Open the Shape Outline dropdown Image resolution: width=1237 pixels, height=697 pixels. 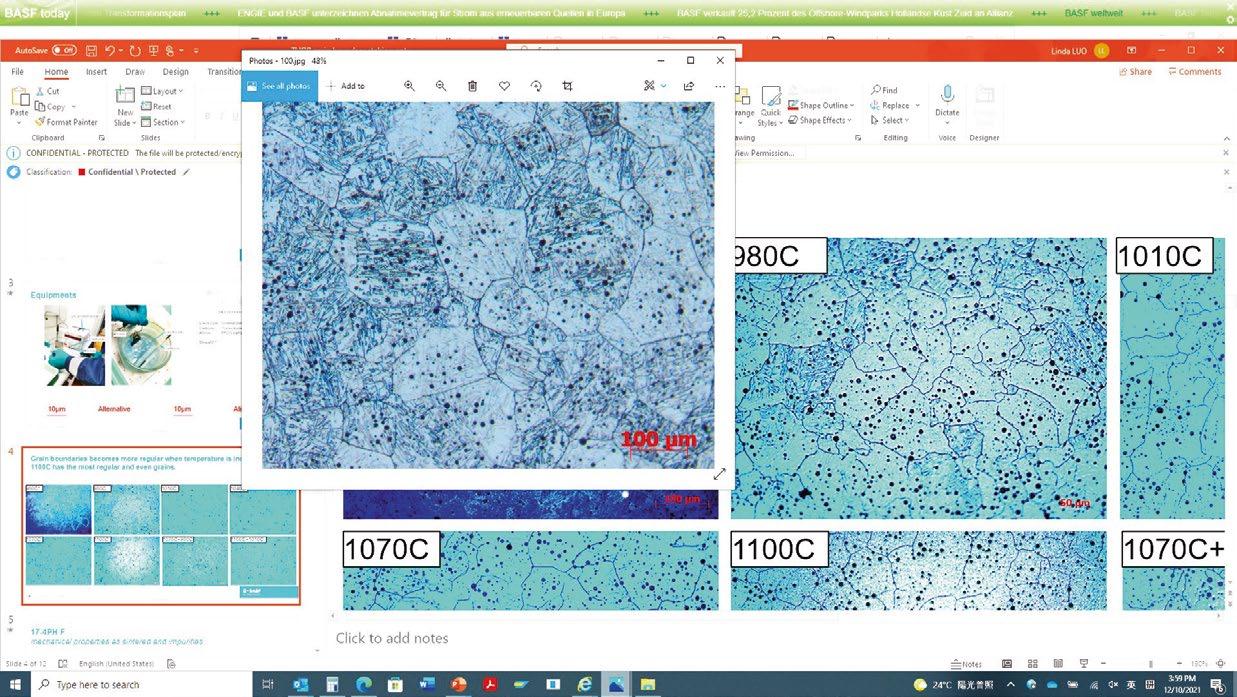tap(822, 105)
